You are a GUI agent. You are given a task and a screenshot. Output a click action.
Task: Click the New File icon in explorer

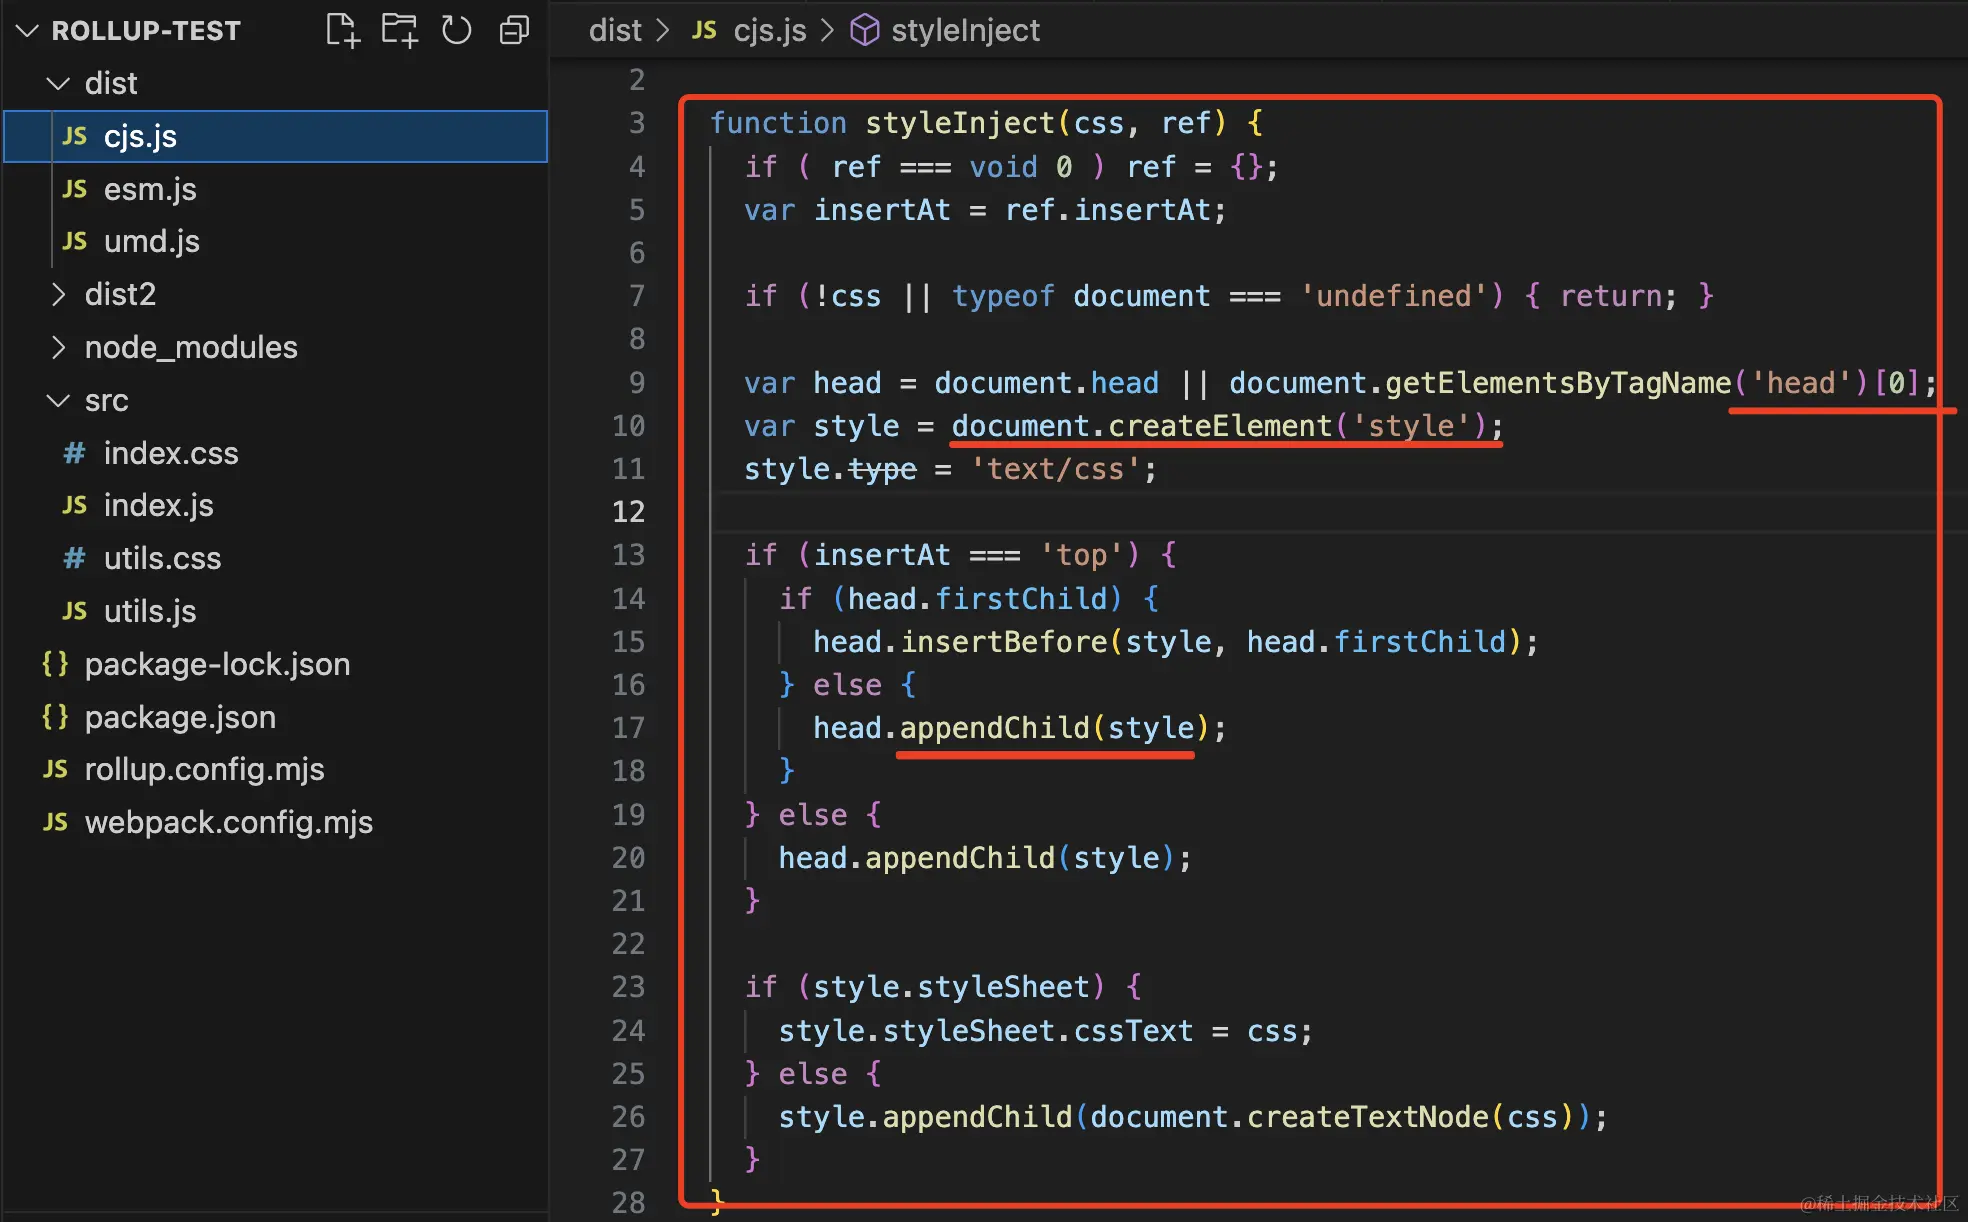point(342,30)
